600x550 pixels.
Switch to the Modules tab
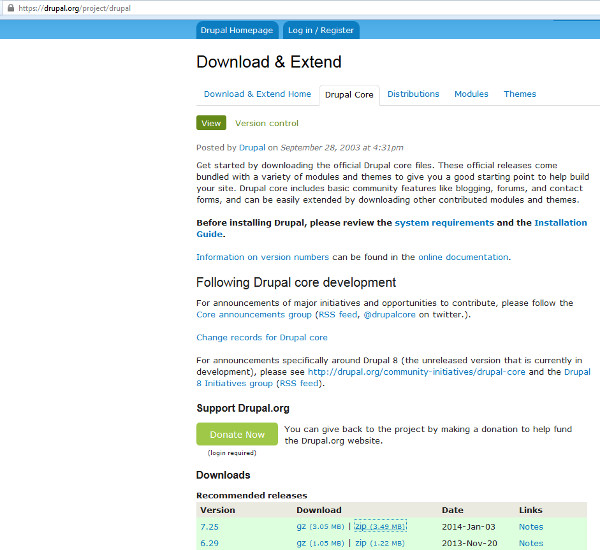tap(471, 94)
